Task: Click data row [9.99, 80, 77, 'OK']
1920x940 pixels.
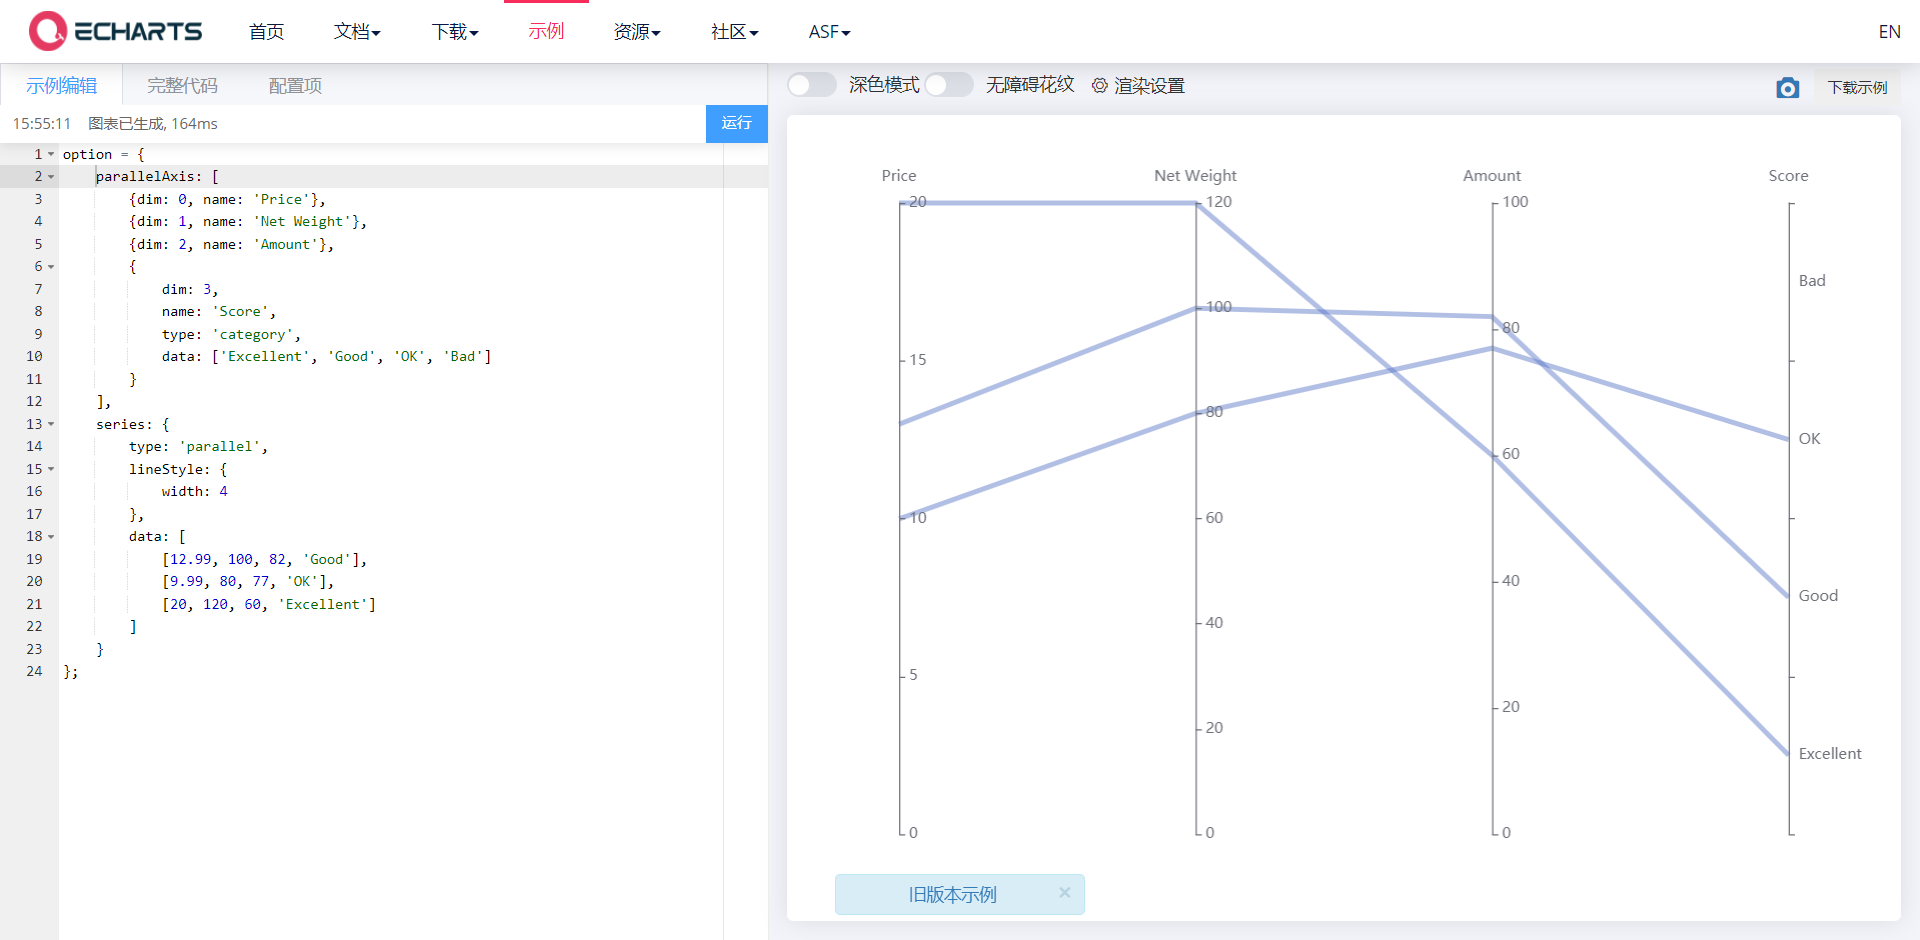Action: click(248, 582)
